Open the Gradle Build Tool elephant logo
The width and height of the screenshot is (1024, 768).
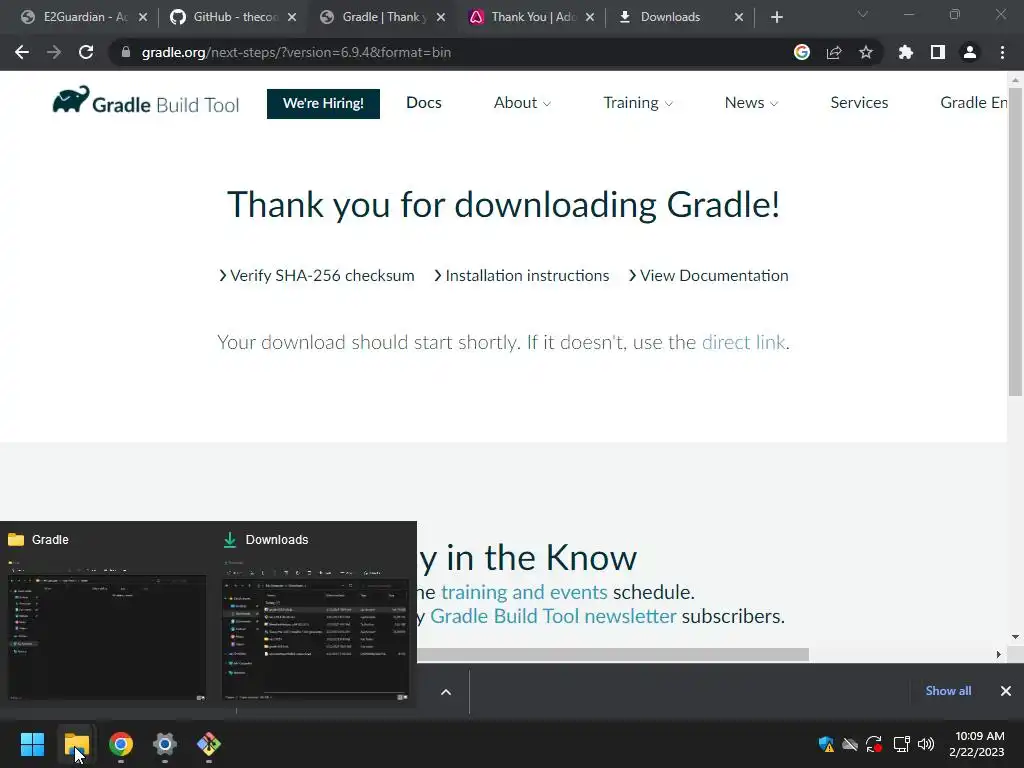pyautogui.click(x=146, y=102)
